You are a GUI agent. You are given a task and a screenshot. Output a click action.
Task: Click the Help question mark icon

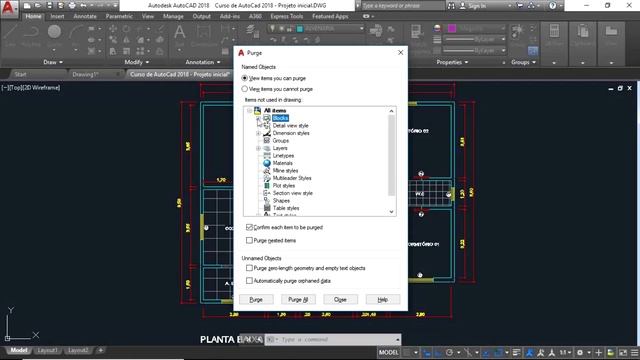[553, 6]
